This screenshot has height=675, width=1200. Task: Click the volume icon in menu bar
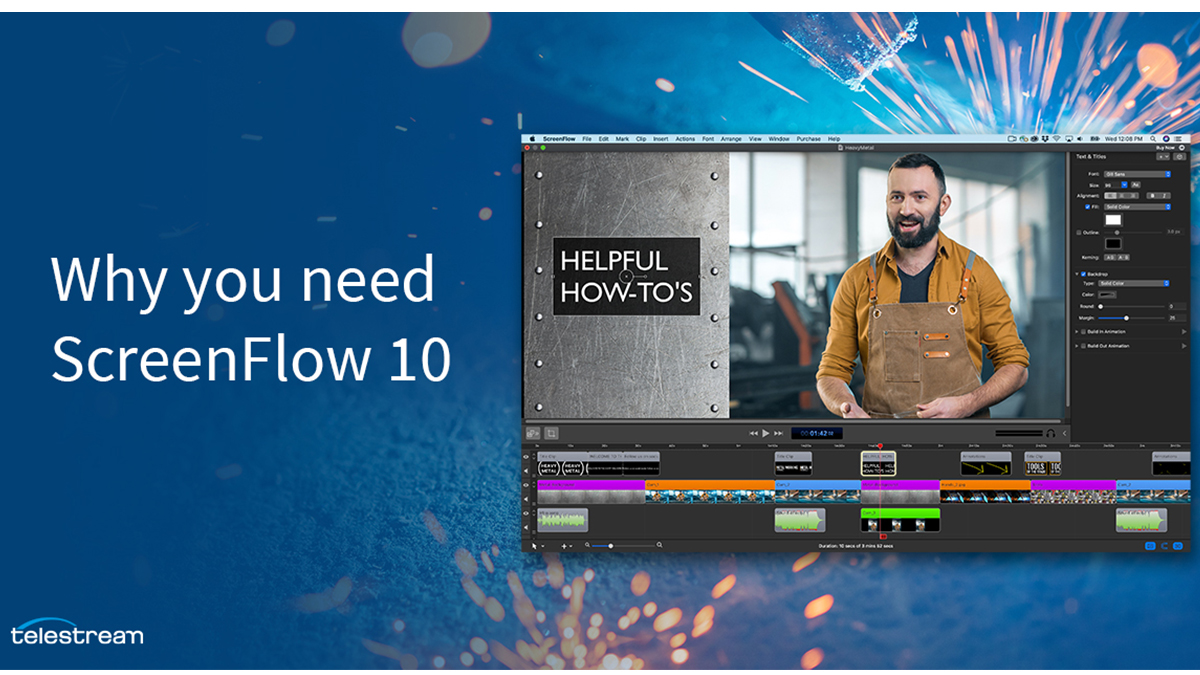1079,138
